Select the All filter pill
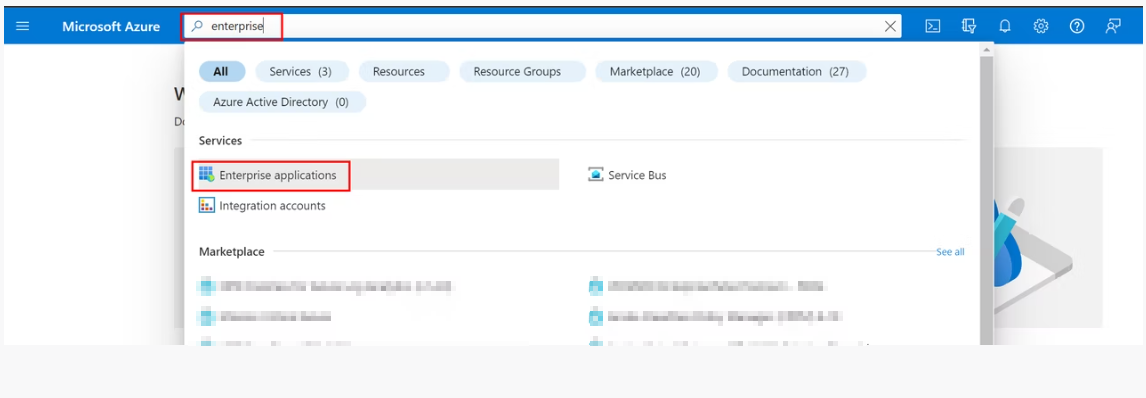Image resolution: width=1146 pixels, height=398 pixels. (x=221, y=72)
